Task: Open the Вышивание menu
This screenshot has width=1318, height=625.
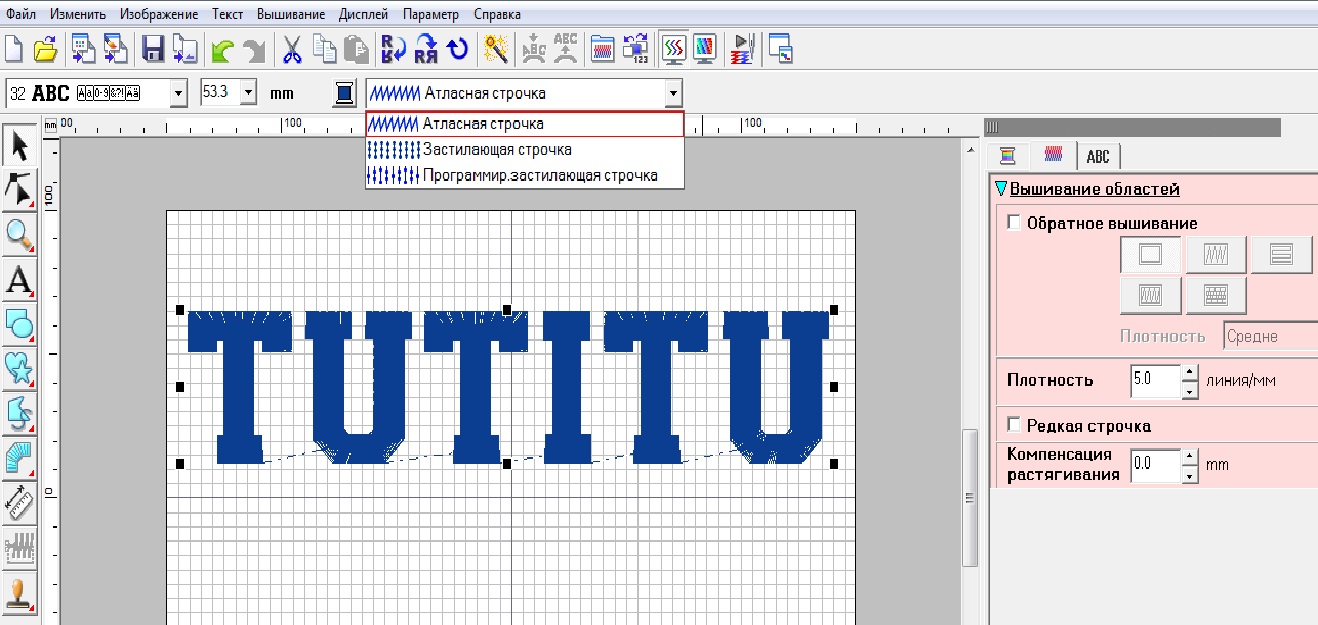Action: pyautogui.click(x=290, y=15)
